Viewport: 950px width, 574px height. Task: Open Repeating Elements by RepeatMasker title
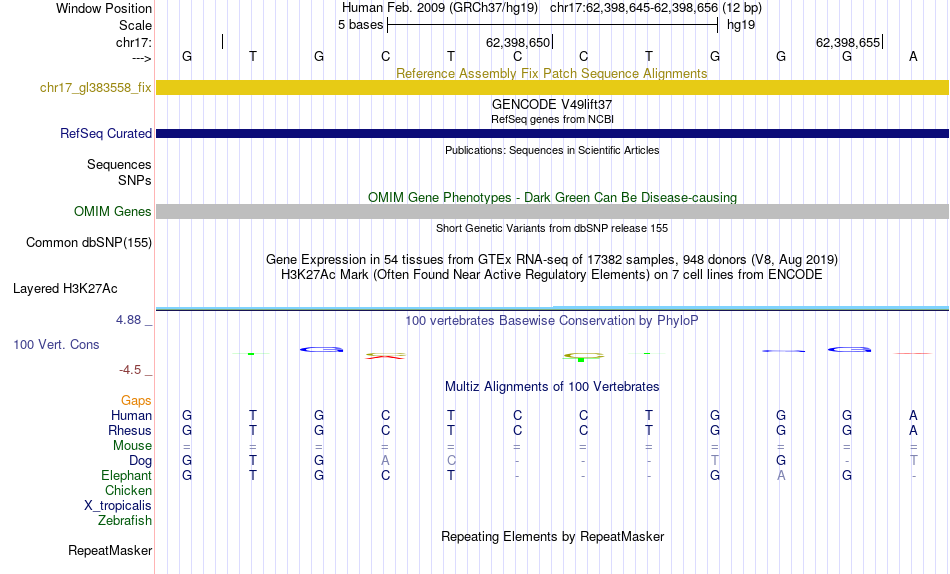pyautogui.click(x=553, y=536)
